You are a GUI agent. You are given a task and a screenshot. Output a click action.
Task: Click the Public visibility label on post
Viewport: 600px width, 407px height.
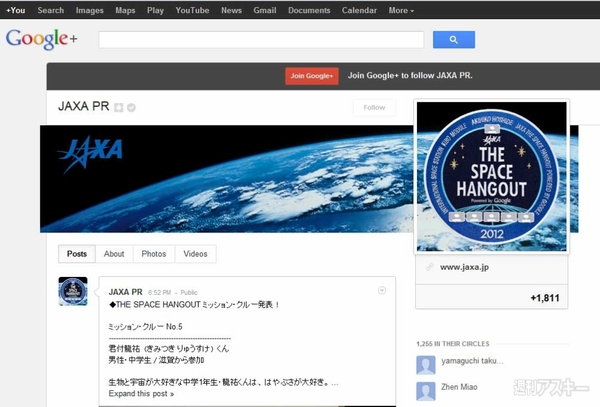[189, 293]
